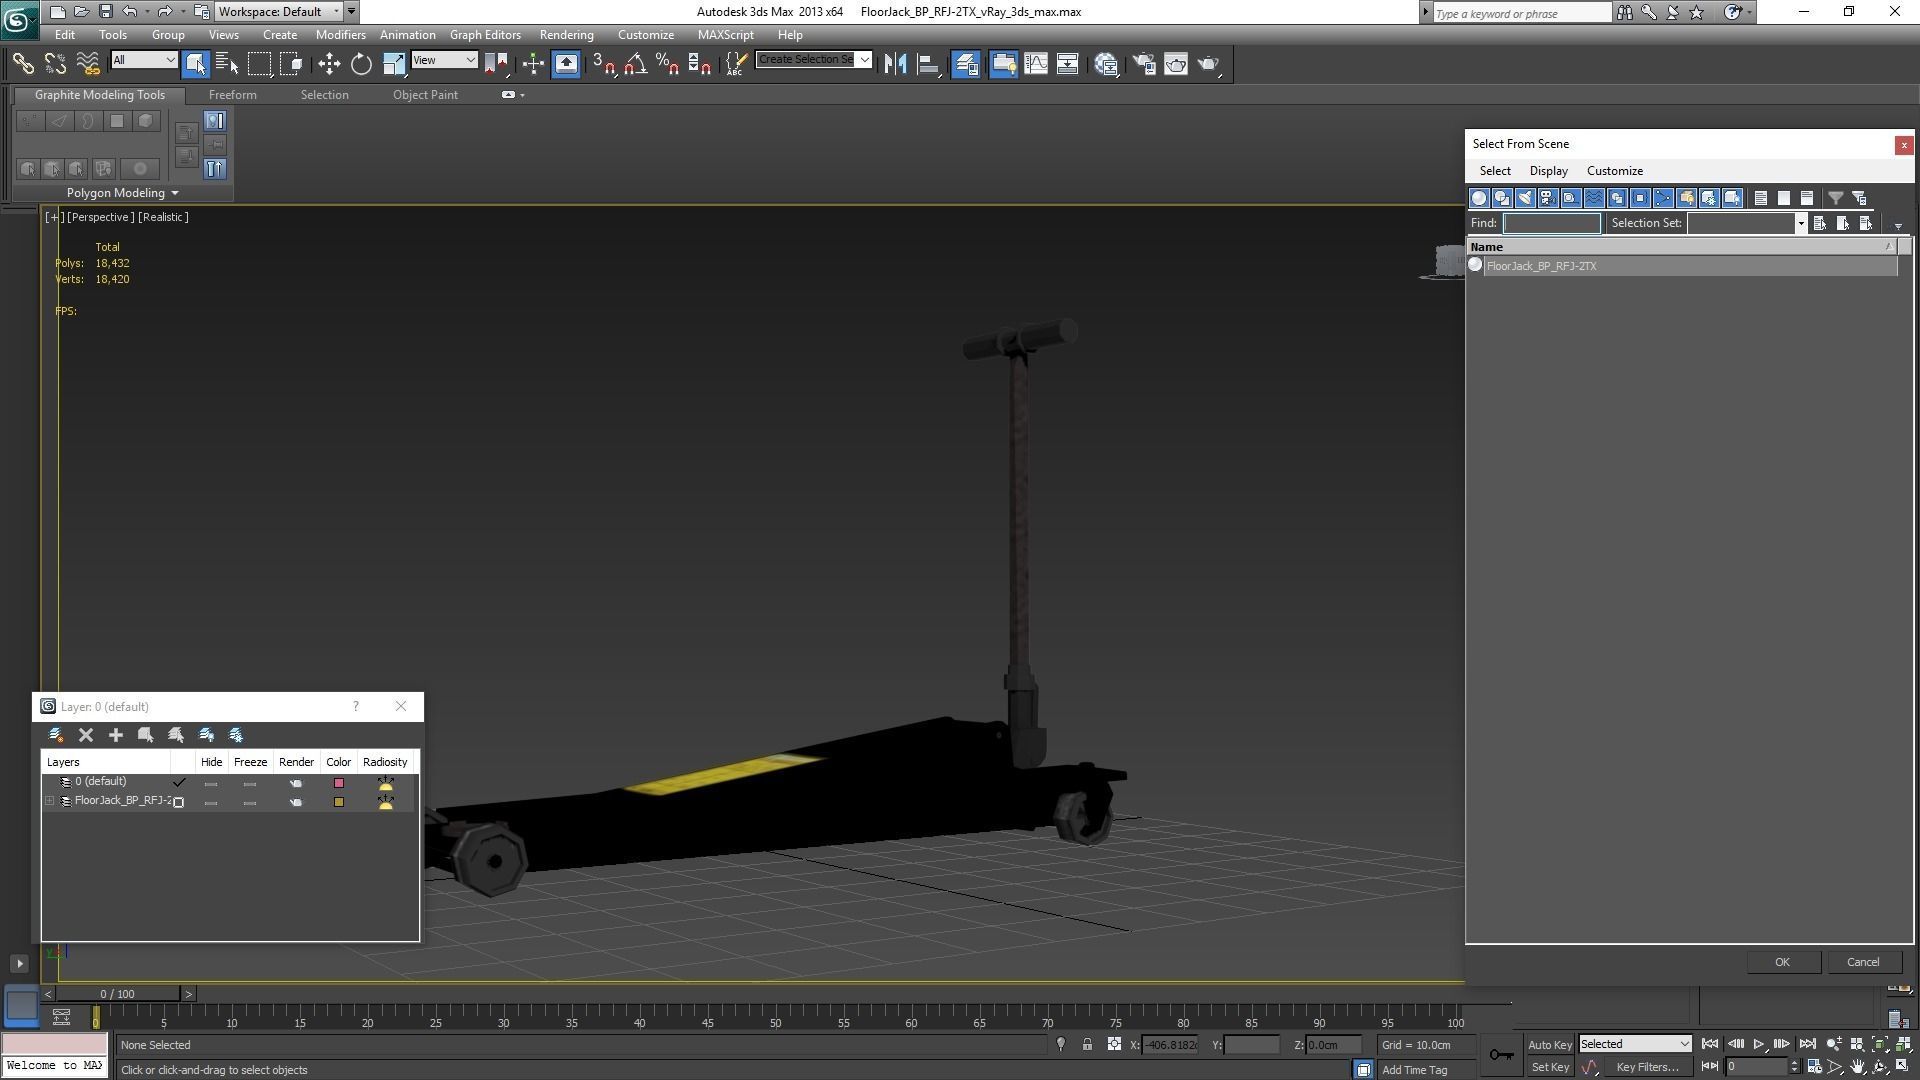Switch to the Object Paint ribbon tab
The image size is (1920, 1080).
tap(425, 95)
